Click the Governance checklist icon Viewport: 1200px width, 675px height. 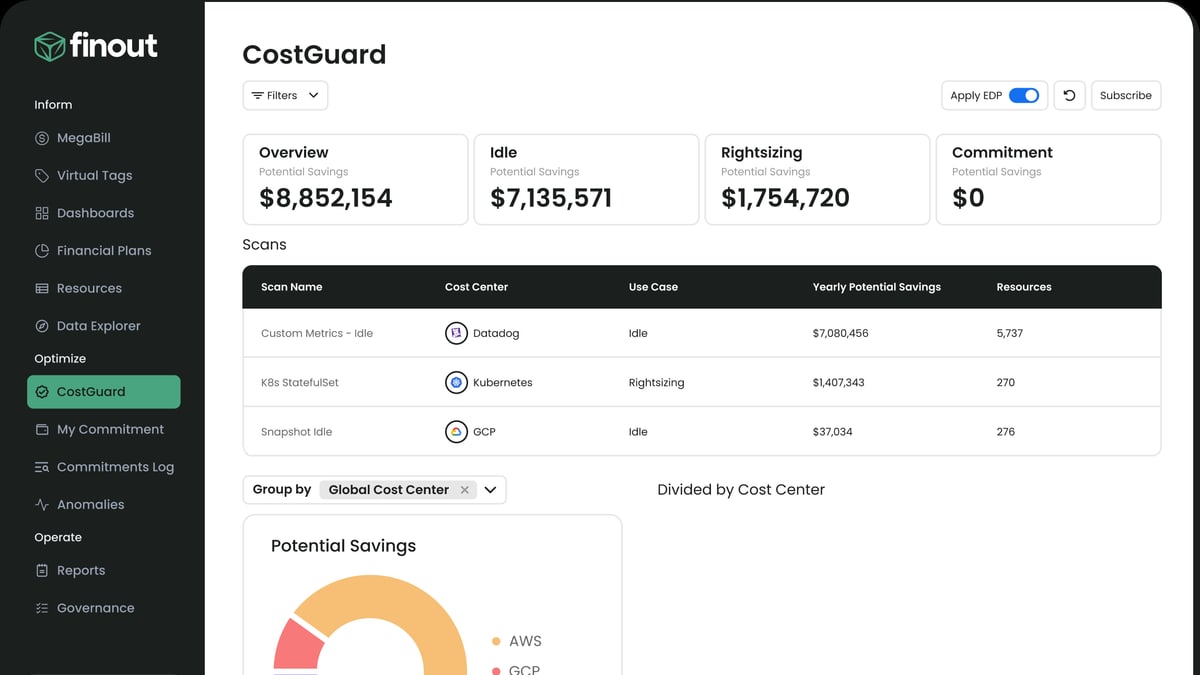pyautogui.click(x=42, y=608)
